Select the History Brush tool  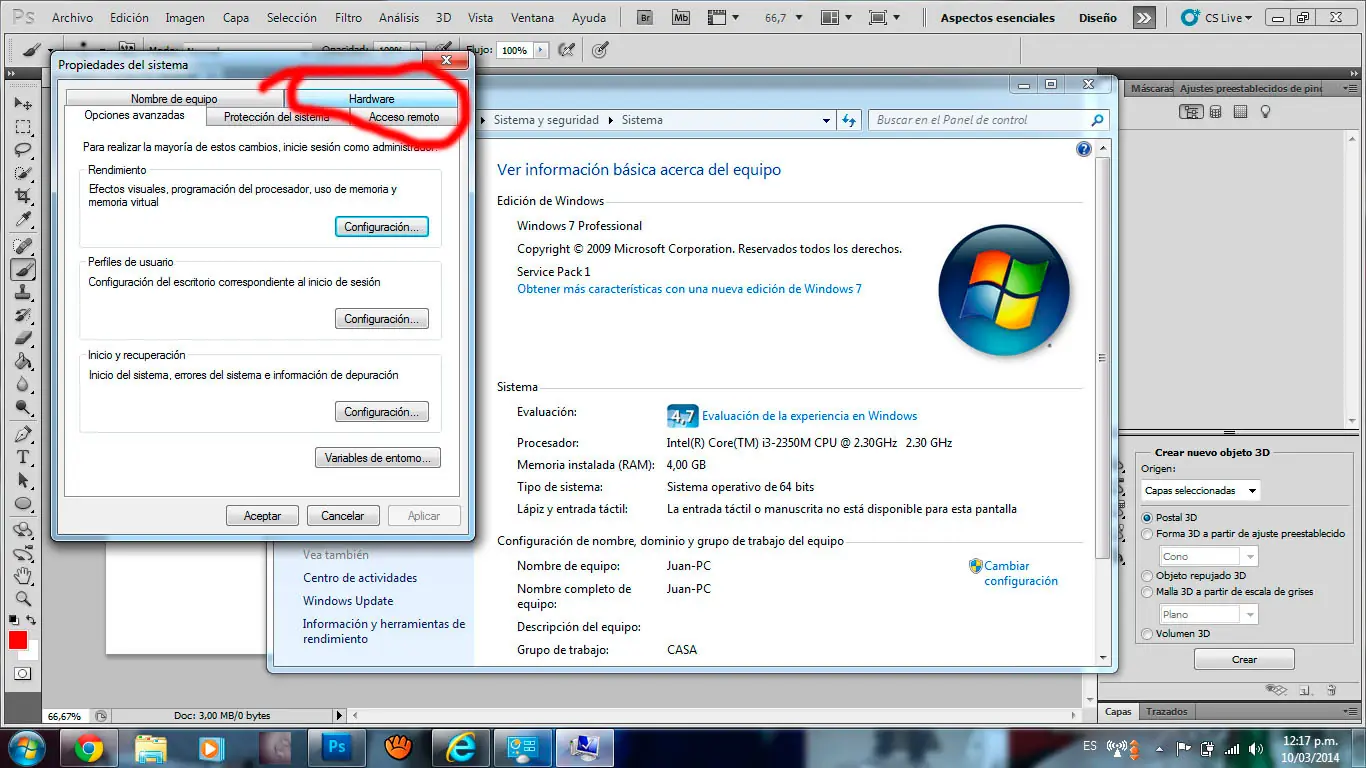[x=23, y=316]
